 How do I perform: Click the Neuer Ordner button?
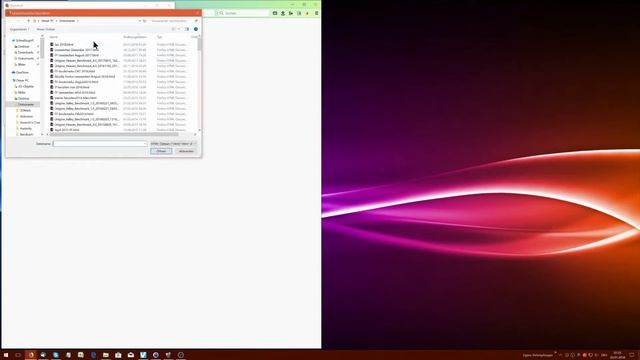tap(46, 29)
